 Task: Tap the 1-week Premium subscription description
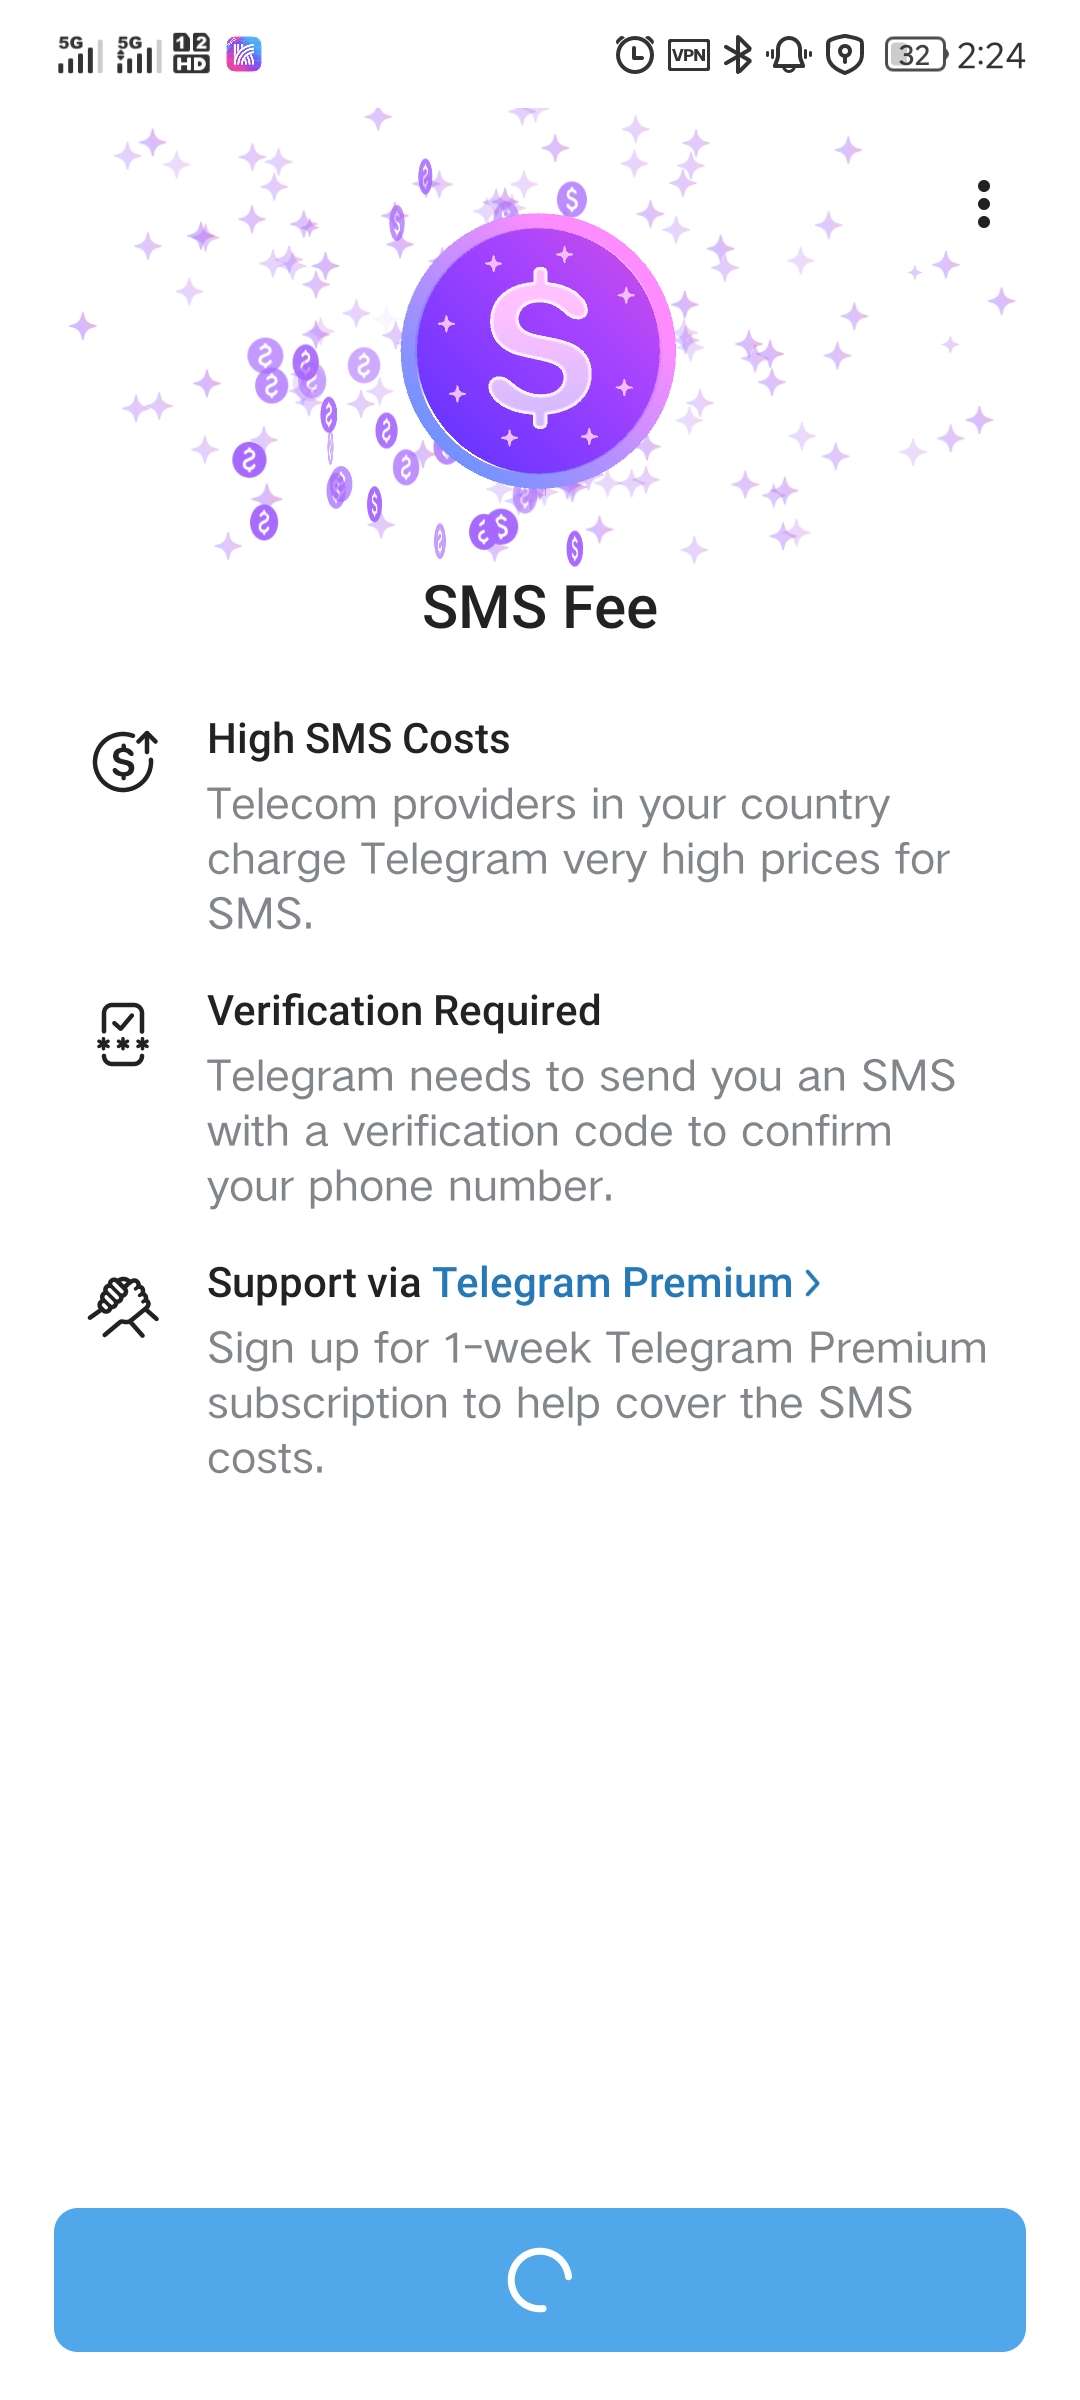click(596, 1403)
